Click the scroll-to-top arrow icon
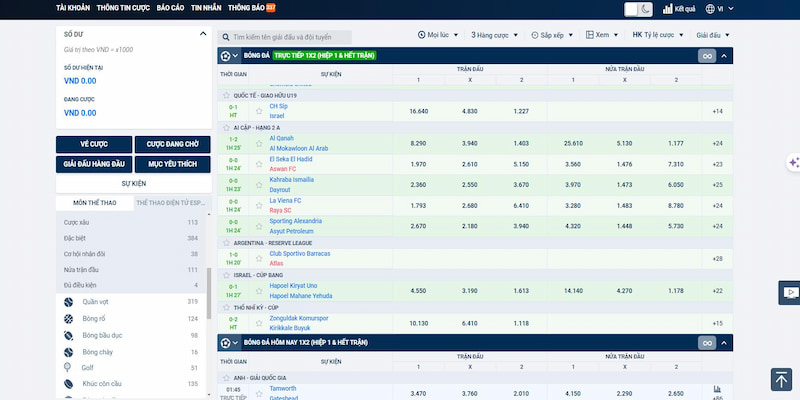The image size is (800, 400). 781,379
